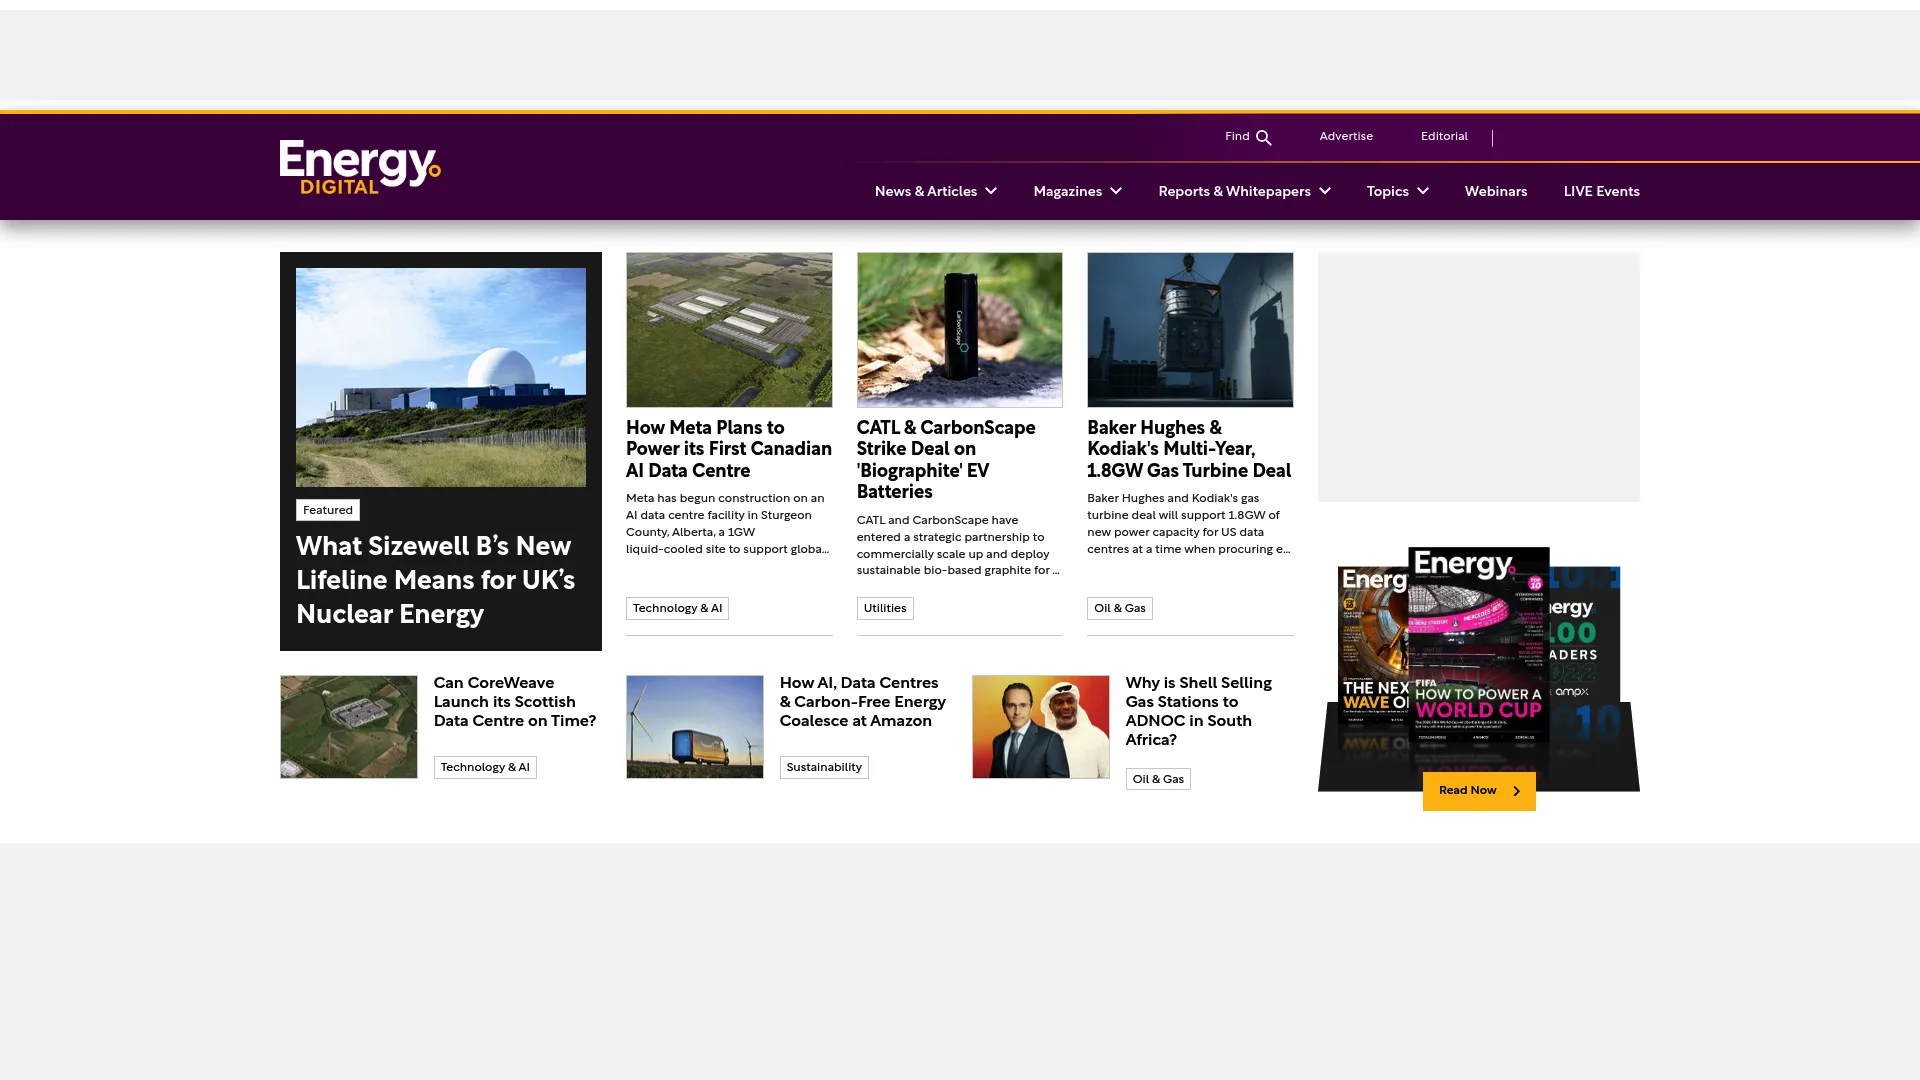Click the Read Now button

coord(1479,791)
